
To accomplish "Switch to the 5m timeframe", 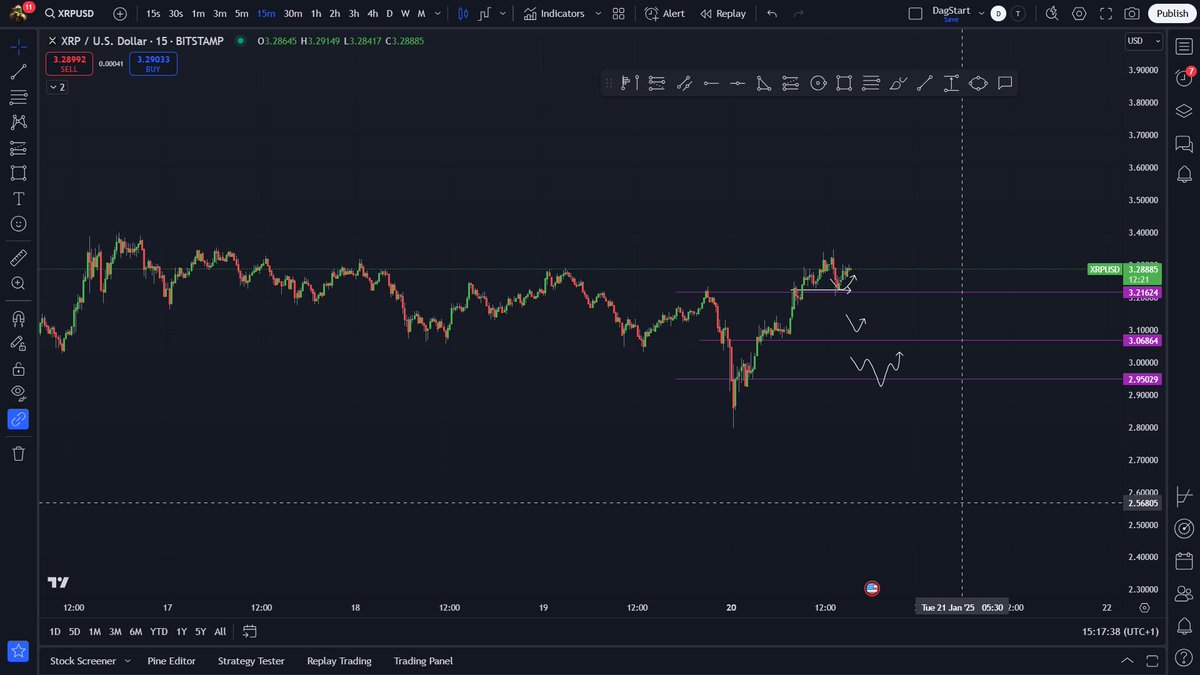I will tap(242, 14).
